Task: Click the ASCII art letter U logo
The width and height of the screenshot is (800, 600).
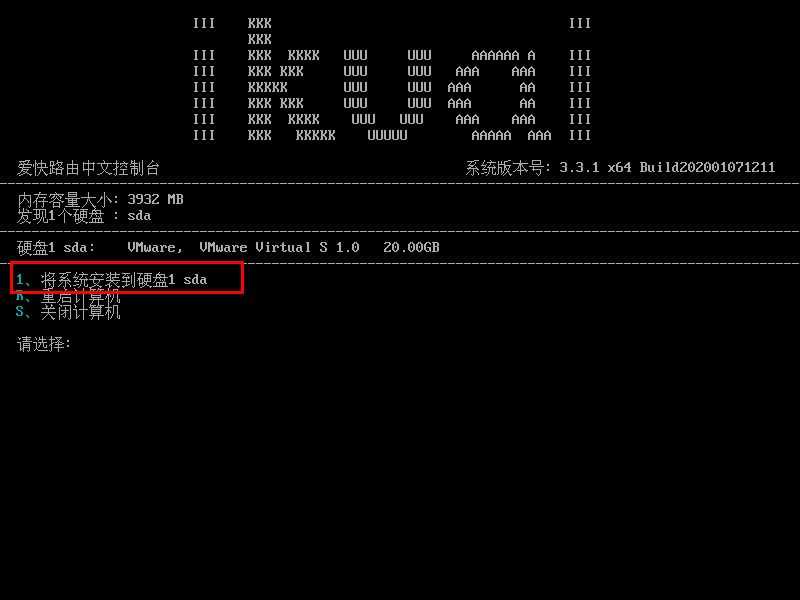Action: (x=387, y=95)
